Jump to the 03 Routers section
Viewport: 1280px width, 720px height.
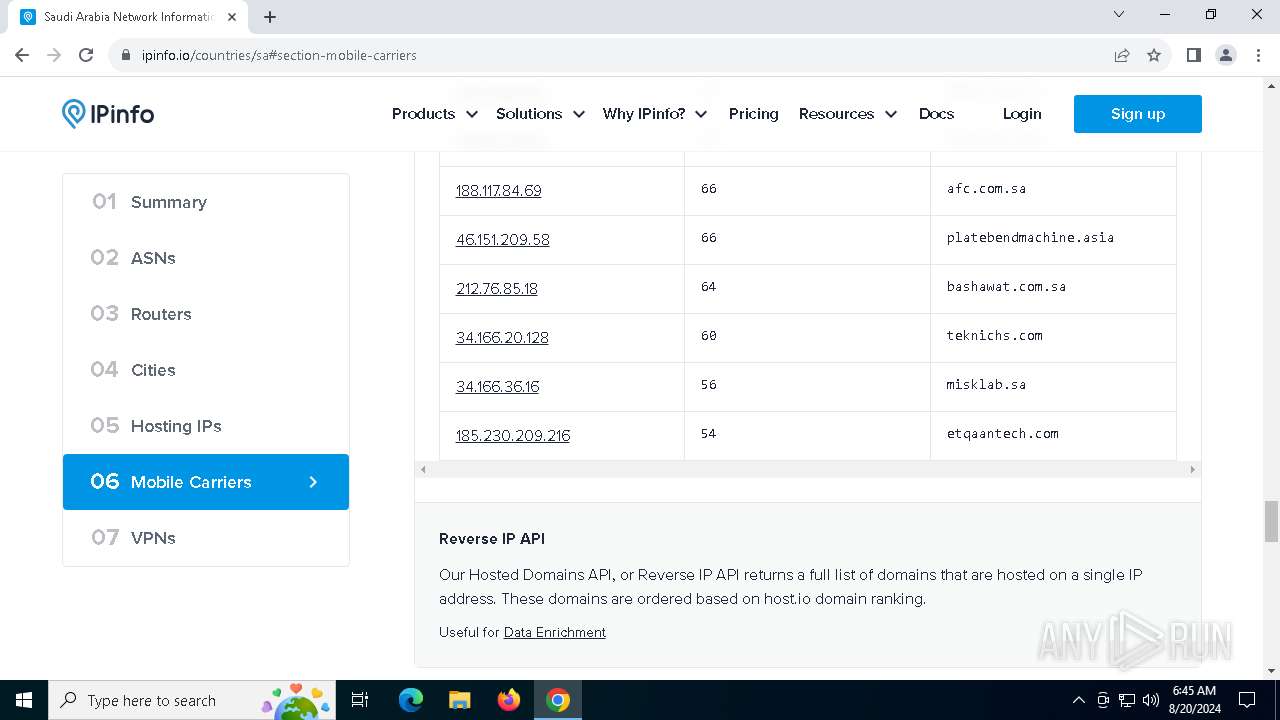tap(206, 314)
